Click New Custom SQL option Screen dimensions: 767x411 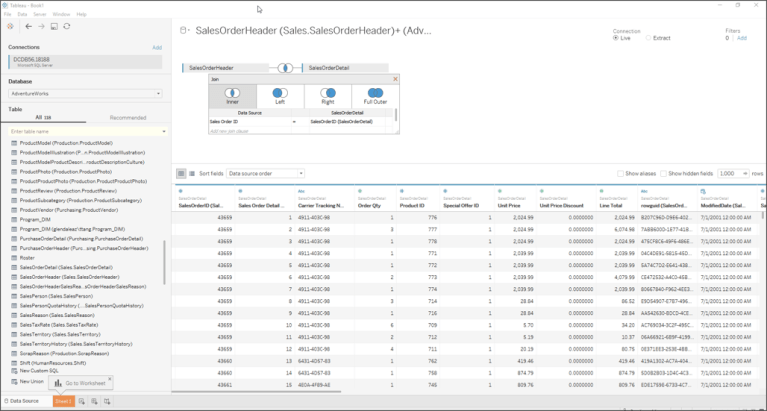(42, 371)
